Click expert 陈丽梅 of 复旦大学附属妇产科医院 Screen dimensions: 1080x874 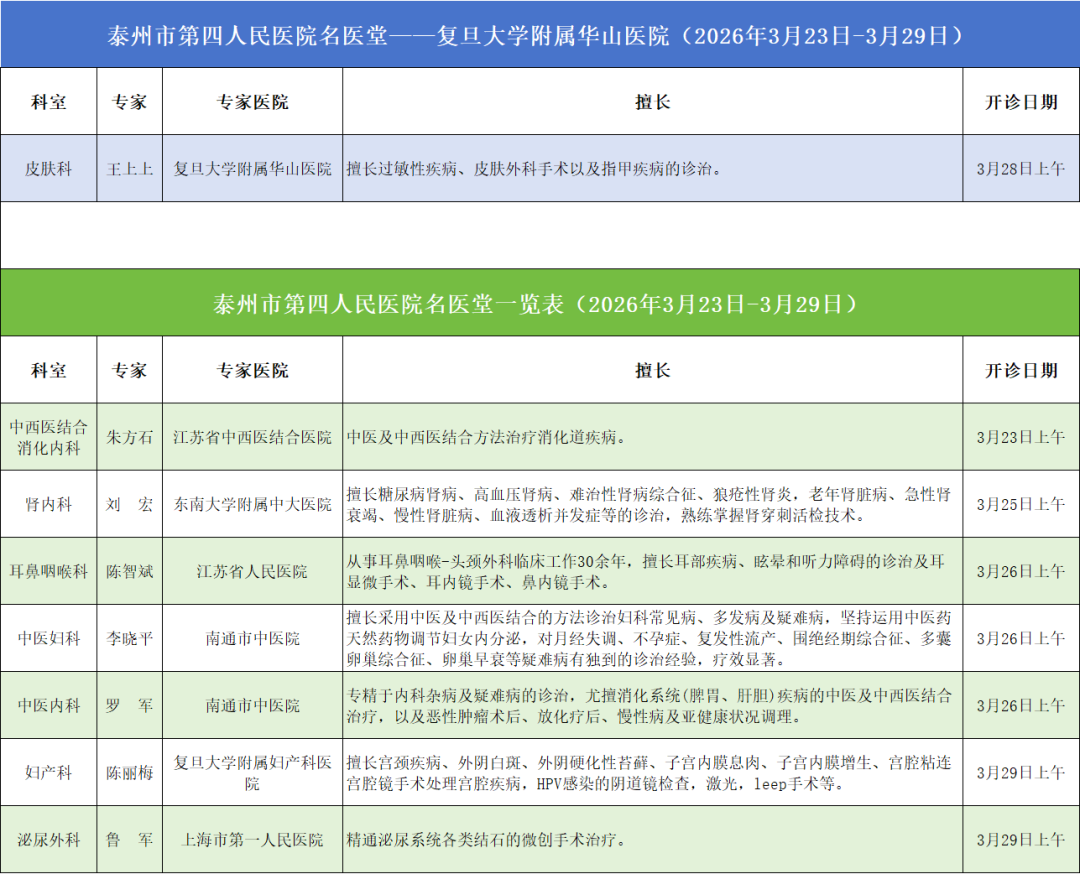point(129,772)
